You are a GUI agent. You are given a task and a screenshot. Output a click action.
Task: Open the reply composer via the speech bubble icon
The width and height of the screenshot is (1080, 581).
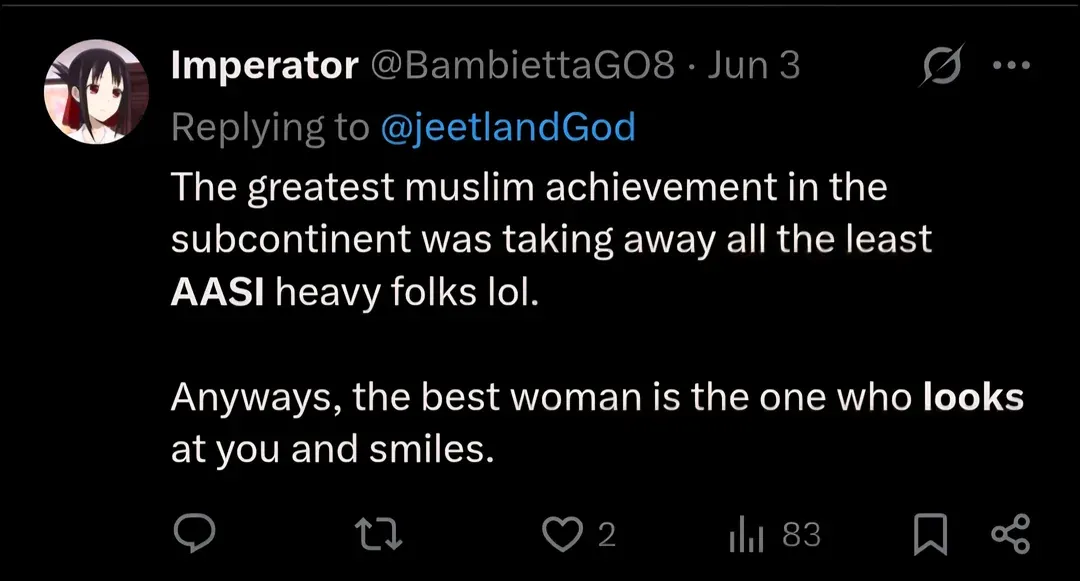[190, 535]
